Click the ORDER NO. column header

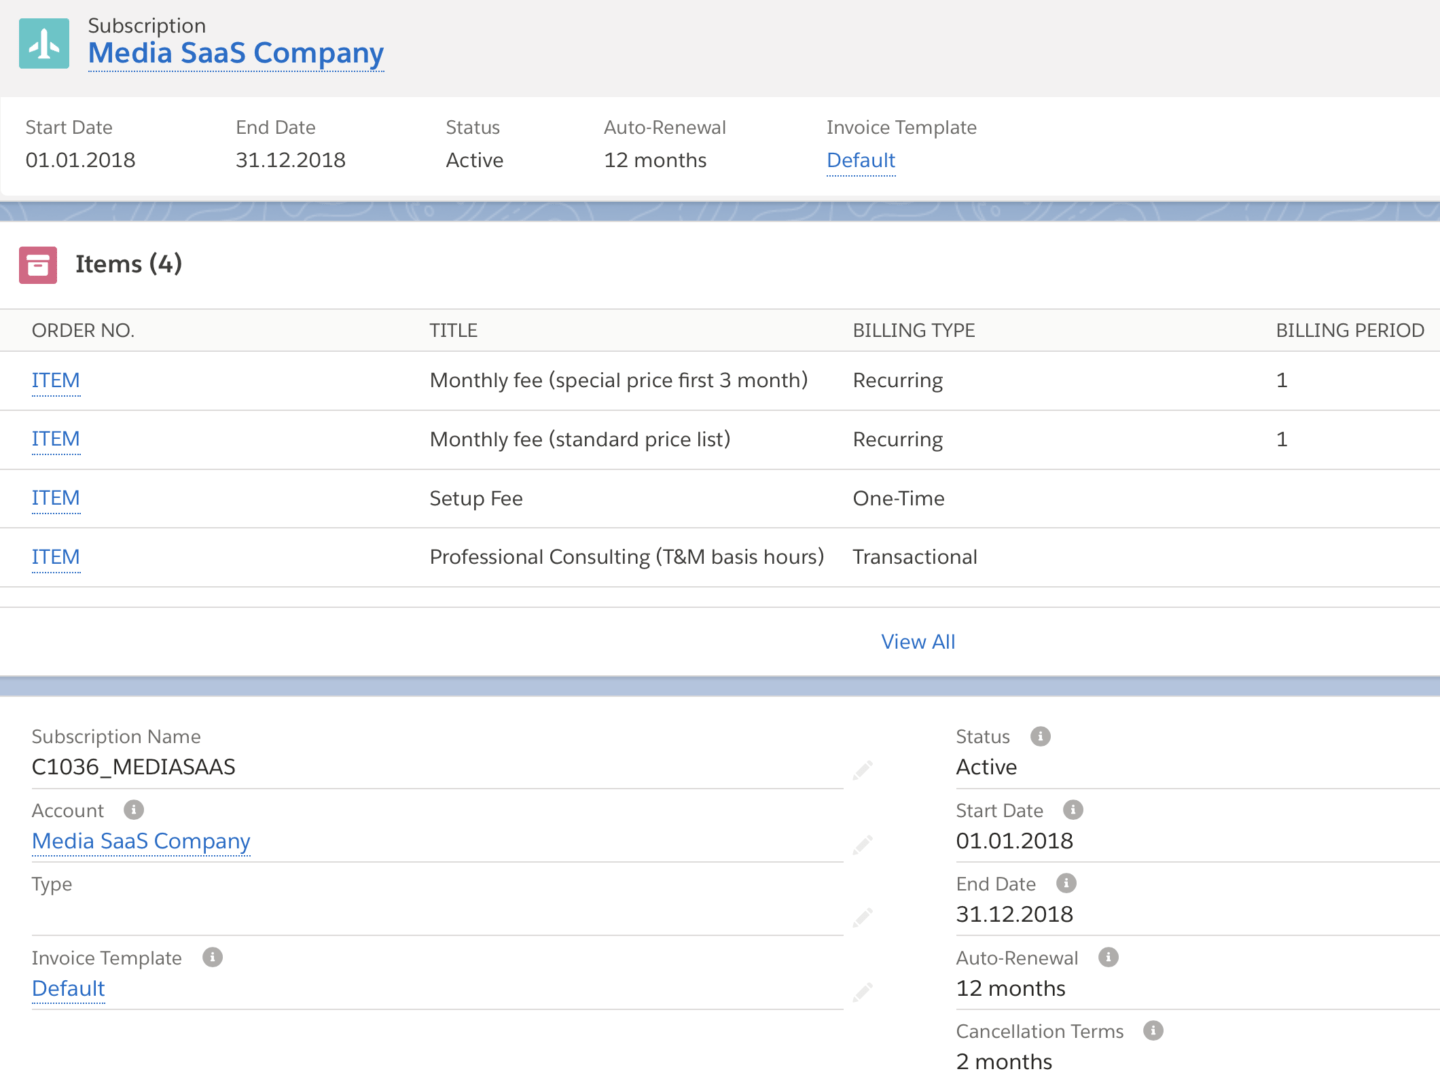[83, 331]
